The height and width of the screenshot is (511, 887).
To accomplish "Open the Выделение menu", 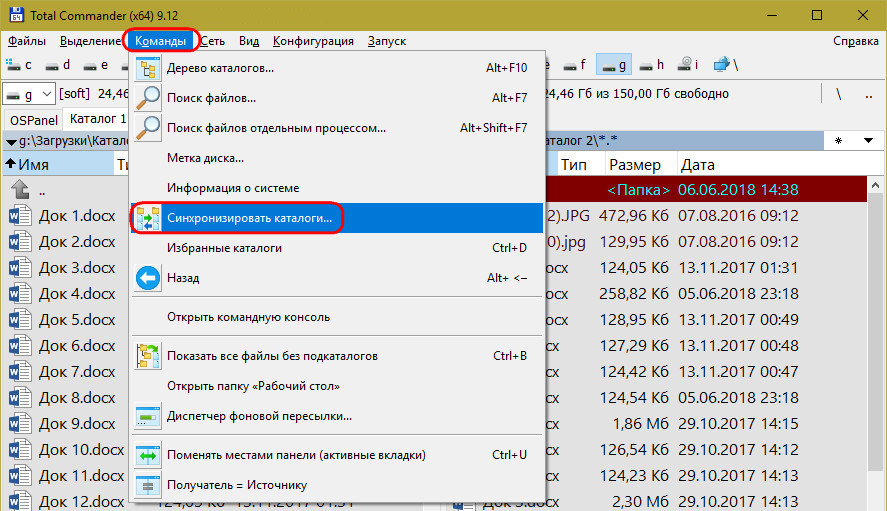I will click(x=90, y=41).
